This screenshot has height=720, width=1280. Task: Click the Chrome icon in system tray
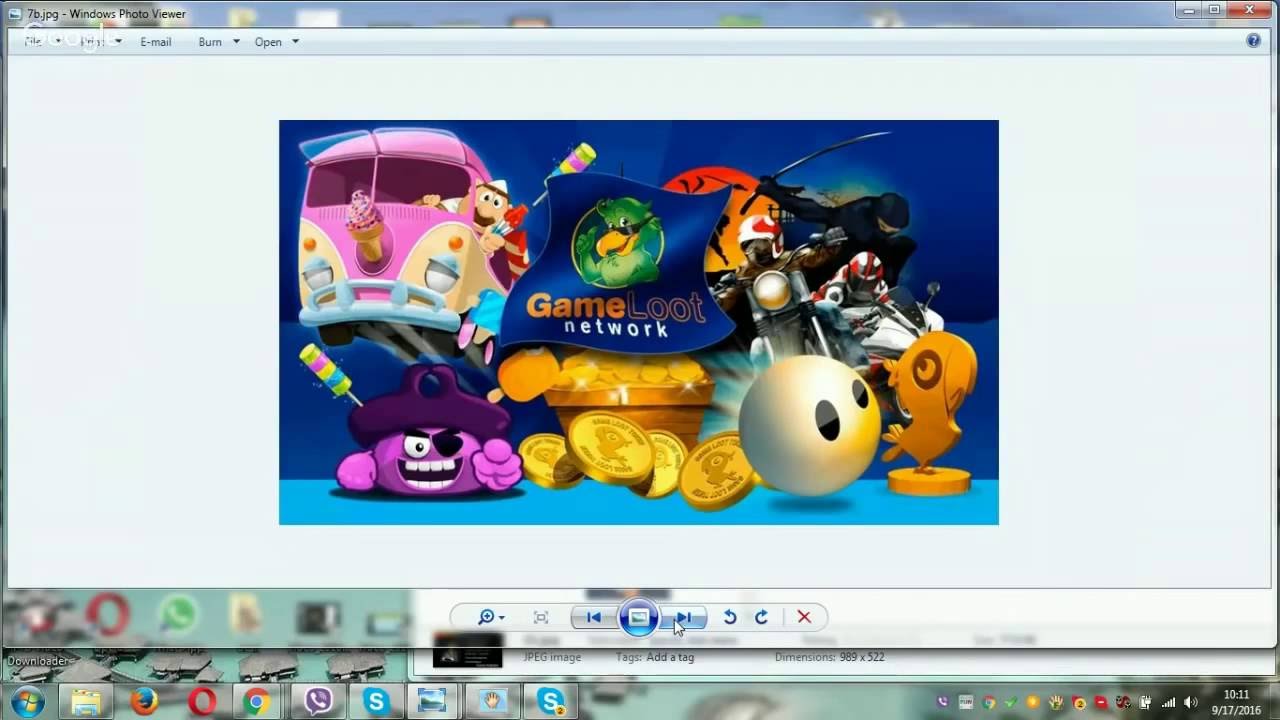[988, 702]
